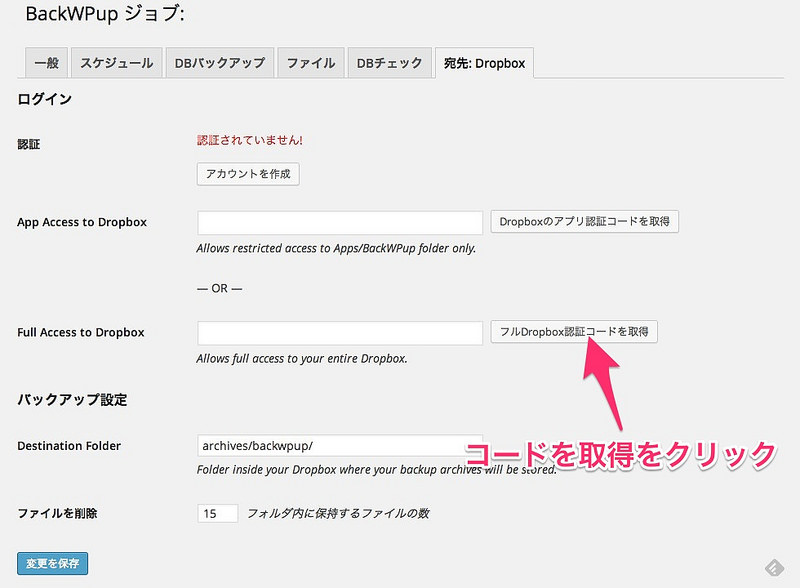The height and width of the screenshot is (588, 800).
Task: Get the Dropbox app authentication code
Action: [585, 222]
